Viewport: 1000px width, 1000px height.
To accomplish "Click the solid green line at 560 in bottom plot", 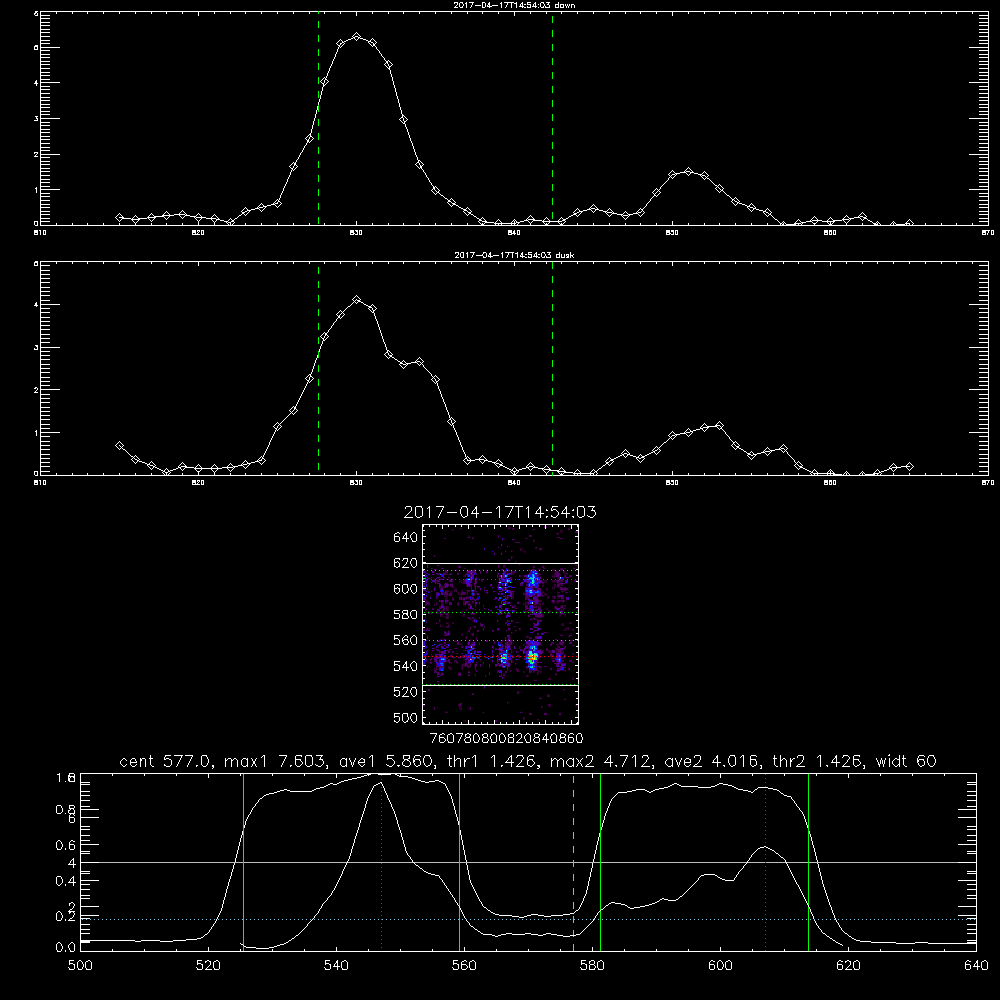I will coord(459,862).
